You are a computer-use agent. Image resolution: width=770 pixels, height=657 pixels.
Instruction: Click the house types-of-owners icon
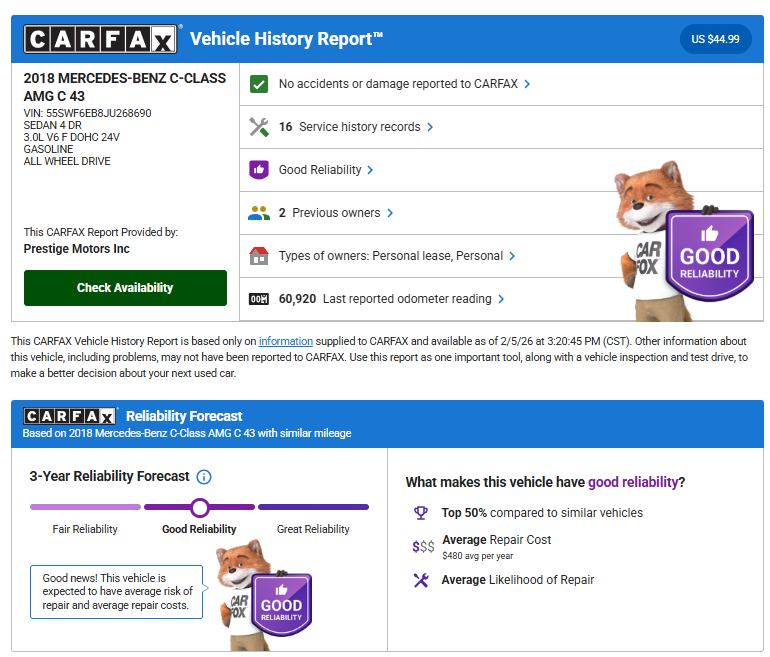(x=259, y=256)
